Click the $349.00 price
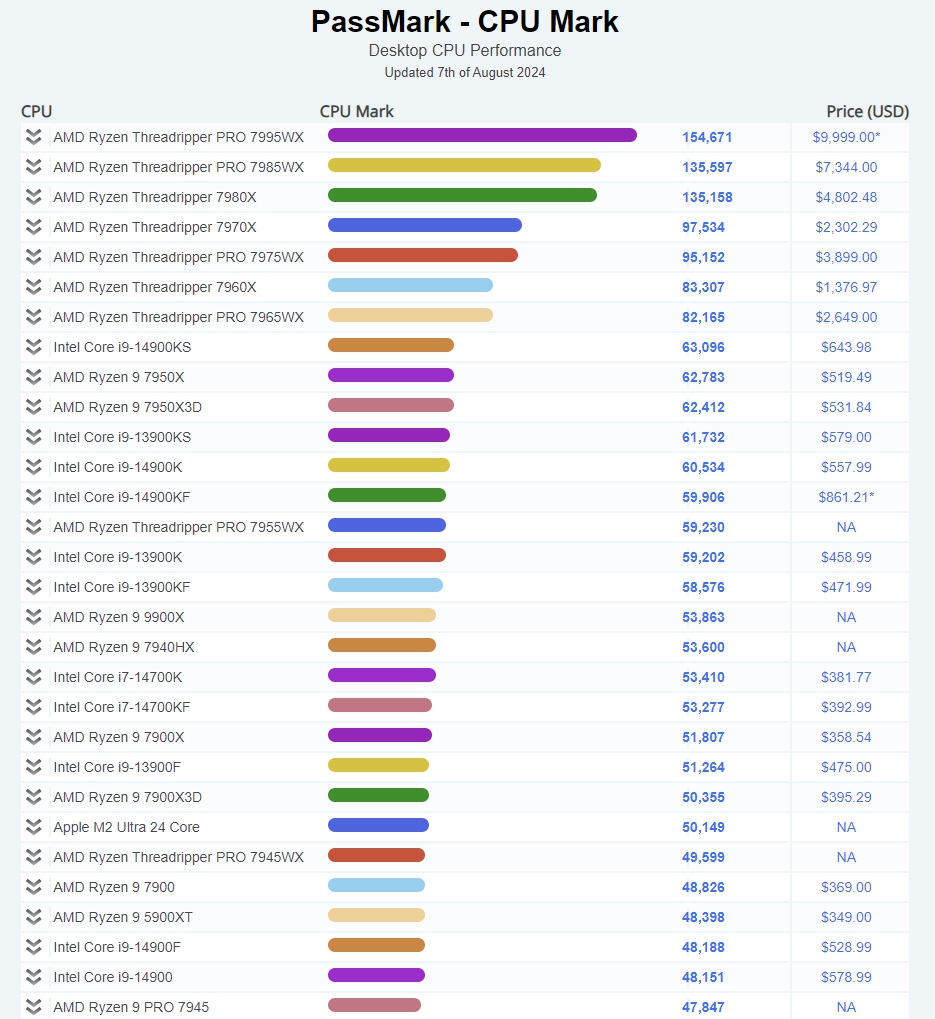935x1019 pixels. pyautogui.click(x=846, y=917)
